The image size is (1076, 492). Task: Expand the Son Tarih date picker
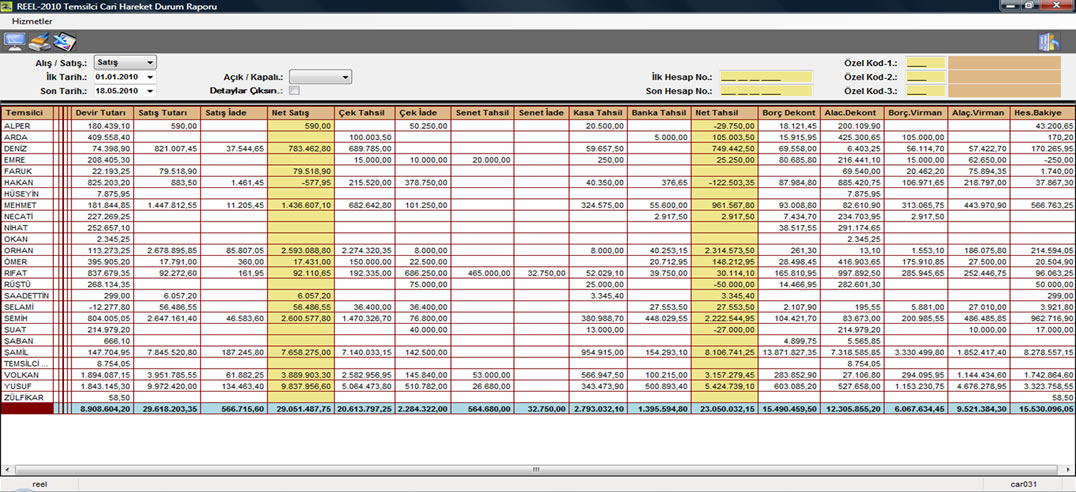pos(149,91)
